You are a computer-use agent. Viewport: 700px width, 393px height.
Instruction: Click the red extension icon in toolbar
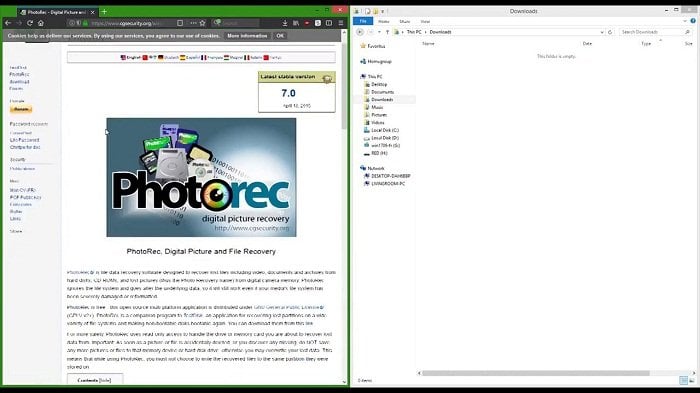point(307,23)
